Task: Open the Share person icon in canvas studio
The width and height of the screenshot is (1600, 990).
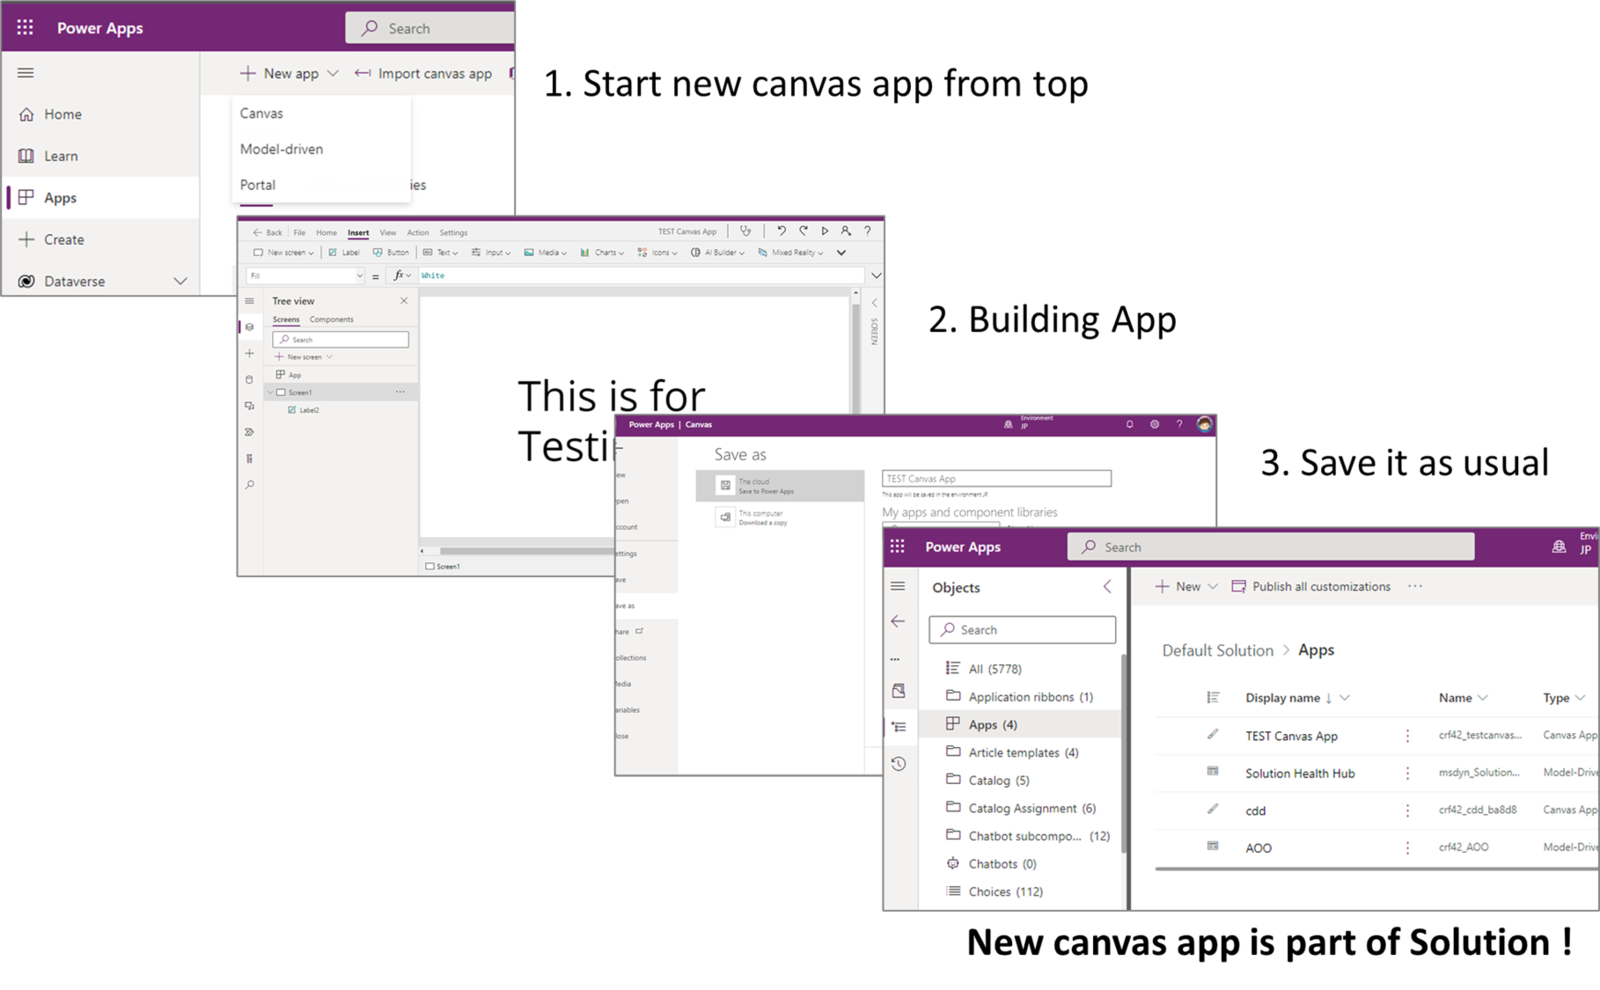Action: point(846,231)
